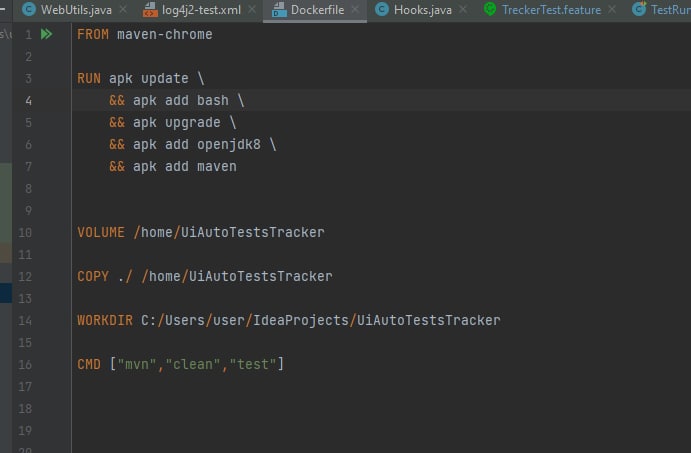Click 'apk add openjdk8' on line 6
The width and height of the screenshot is (691, 453).
point(197,145)
